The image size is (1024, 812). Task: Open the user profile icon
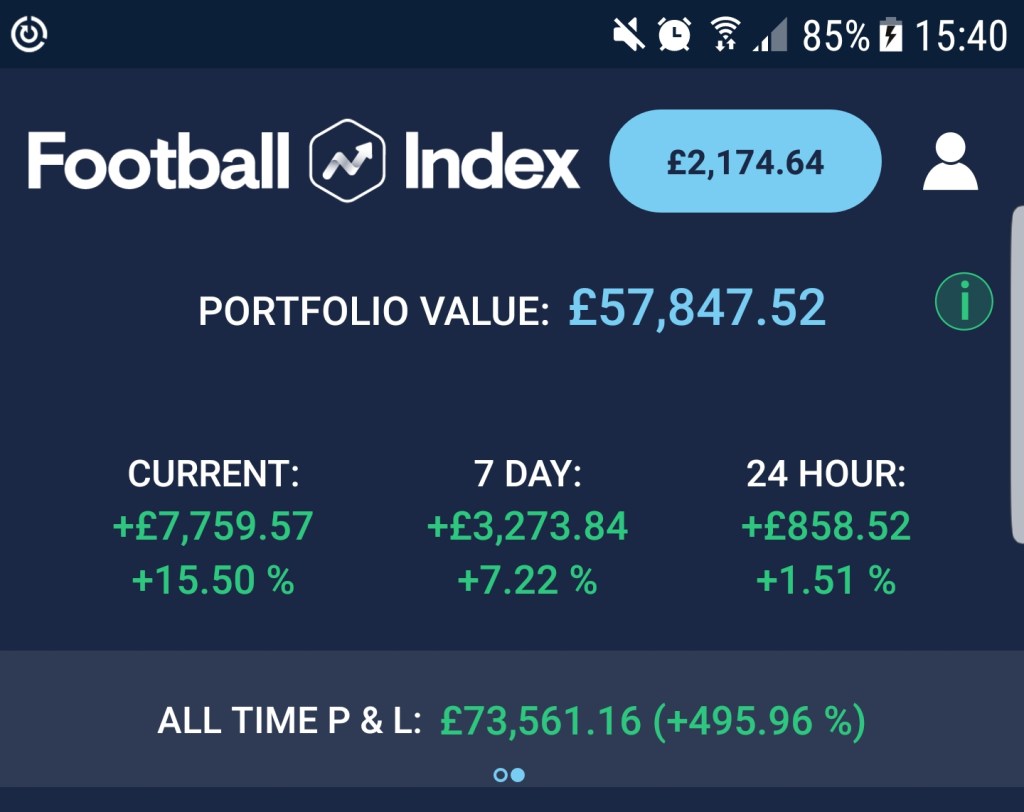point(949,162)
